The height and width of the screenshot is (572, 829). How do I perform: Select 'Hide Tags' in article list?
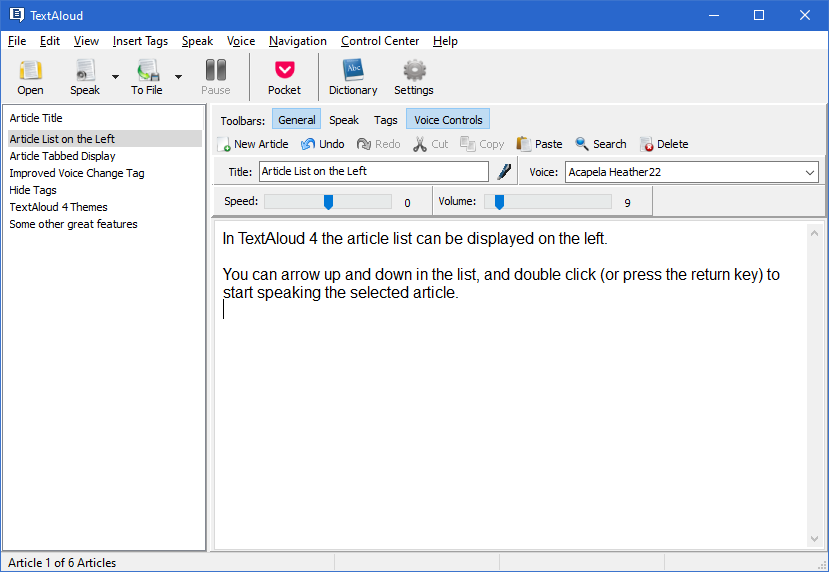[x=33, y=190]
